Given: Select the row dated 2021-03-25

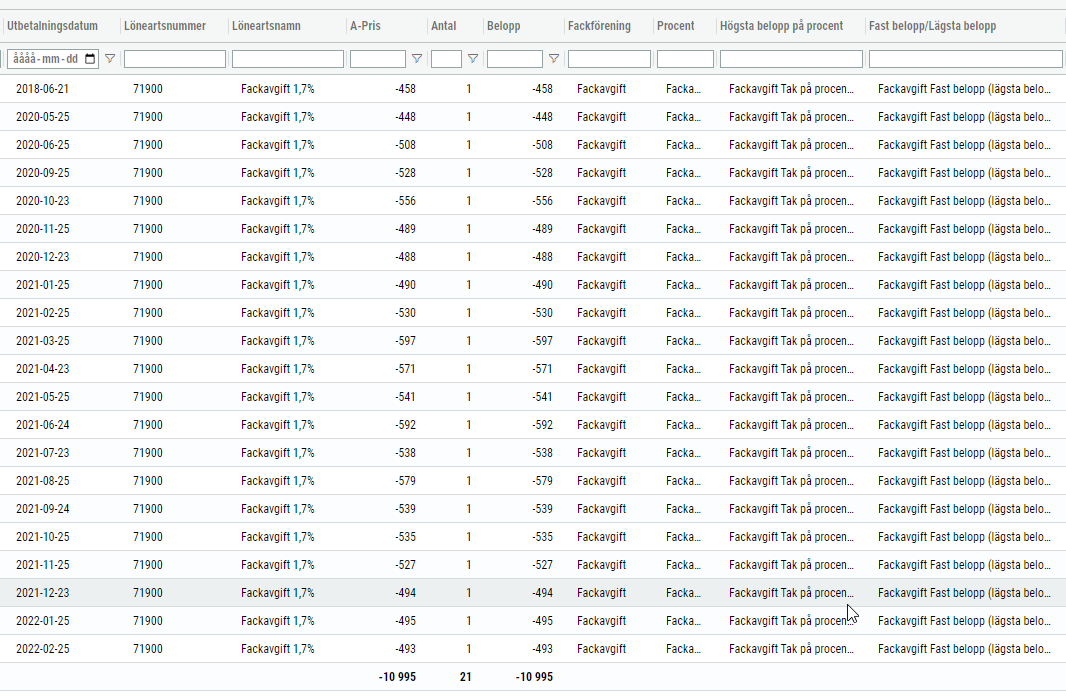Looking at the screenshot, I should (x=533, y=341).
